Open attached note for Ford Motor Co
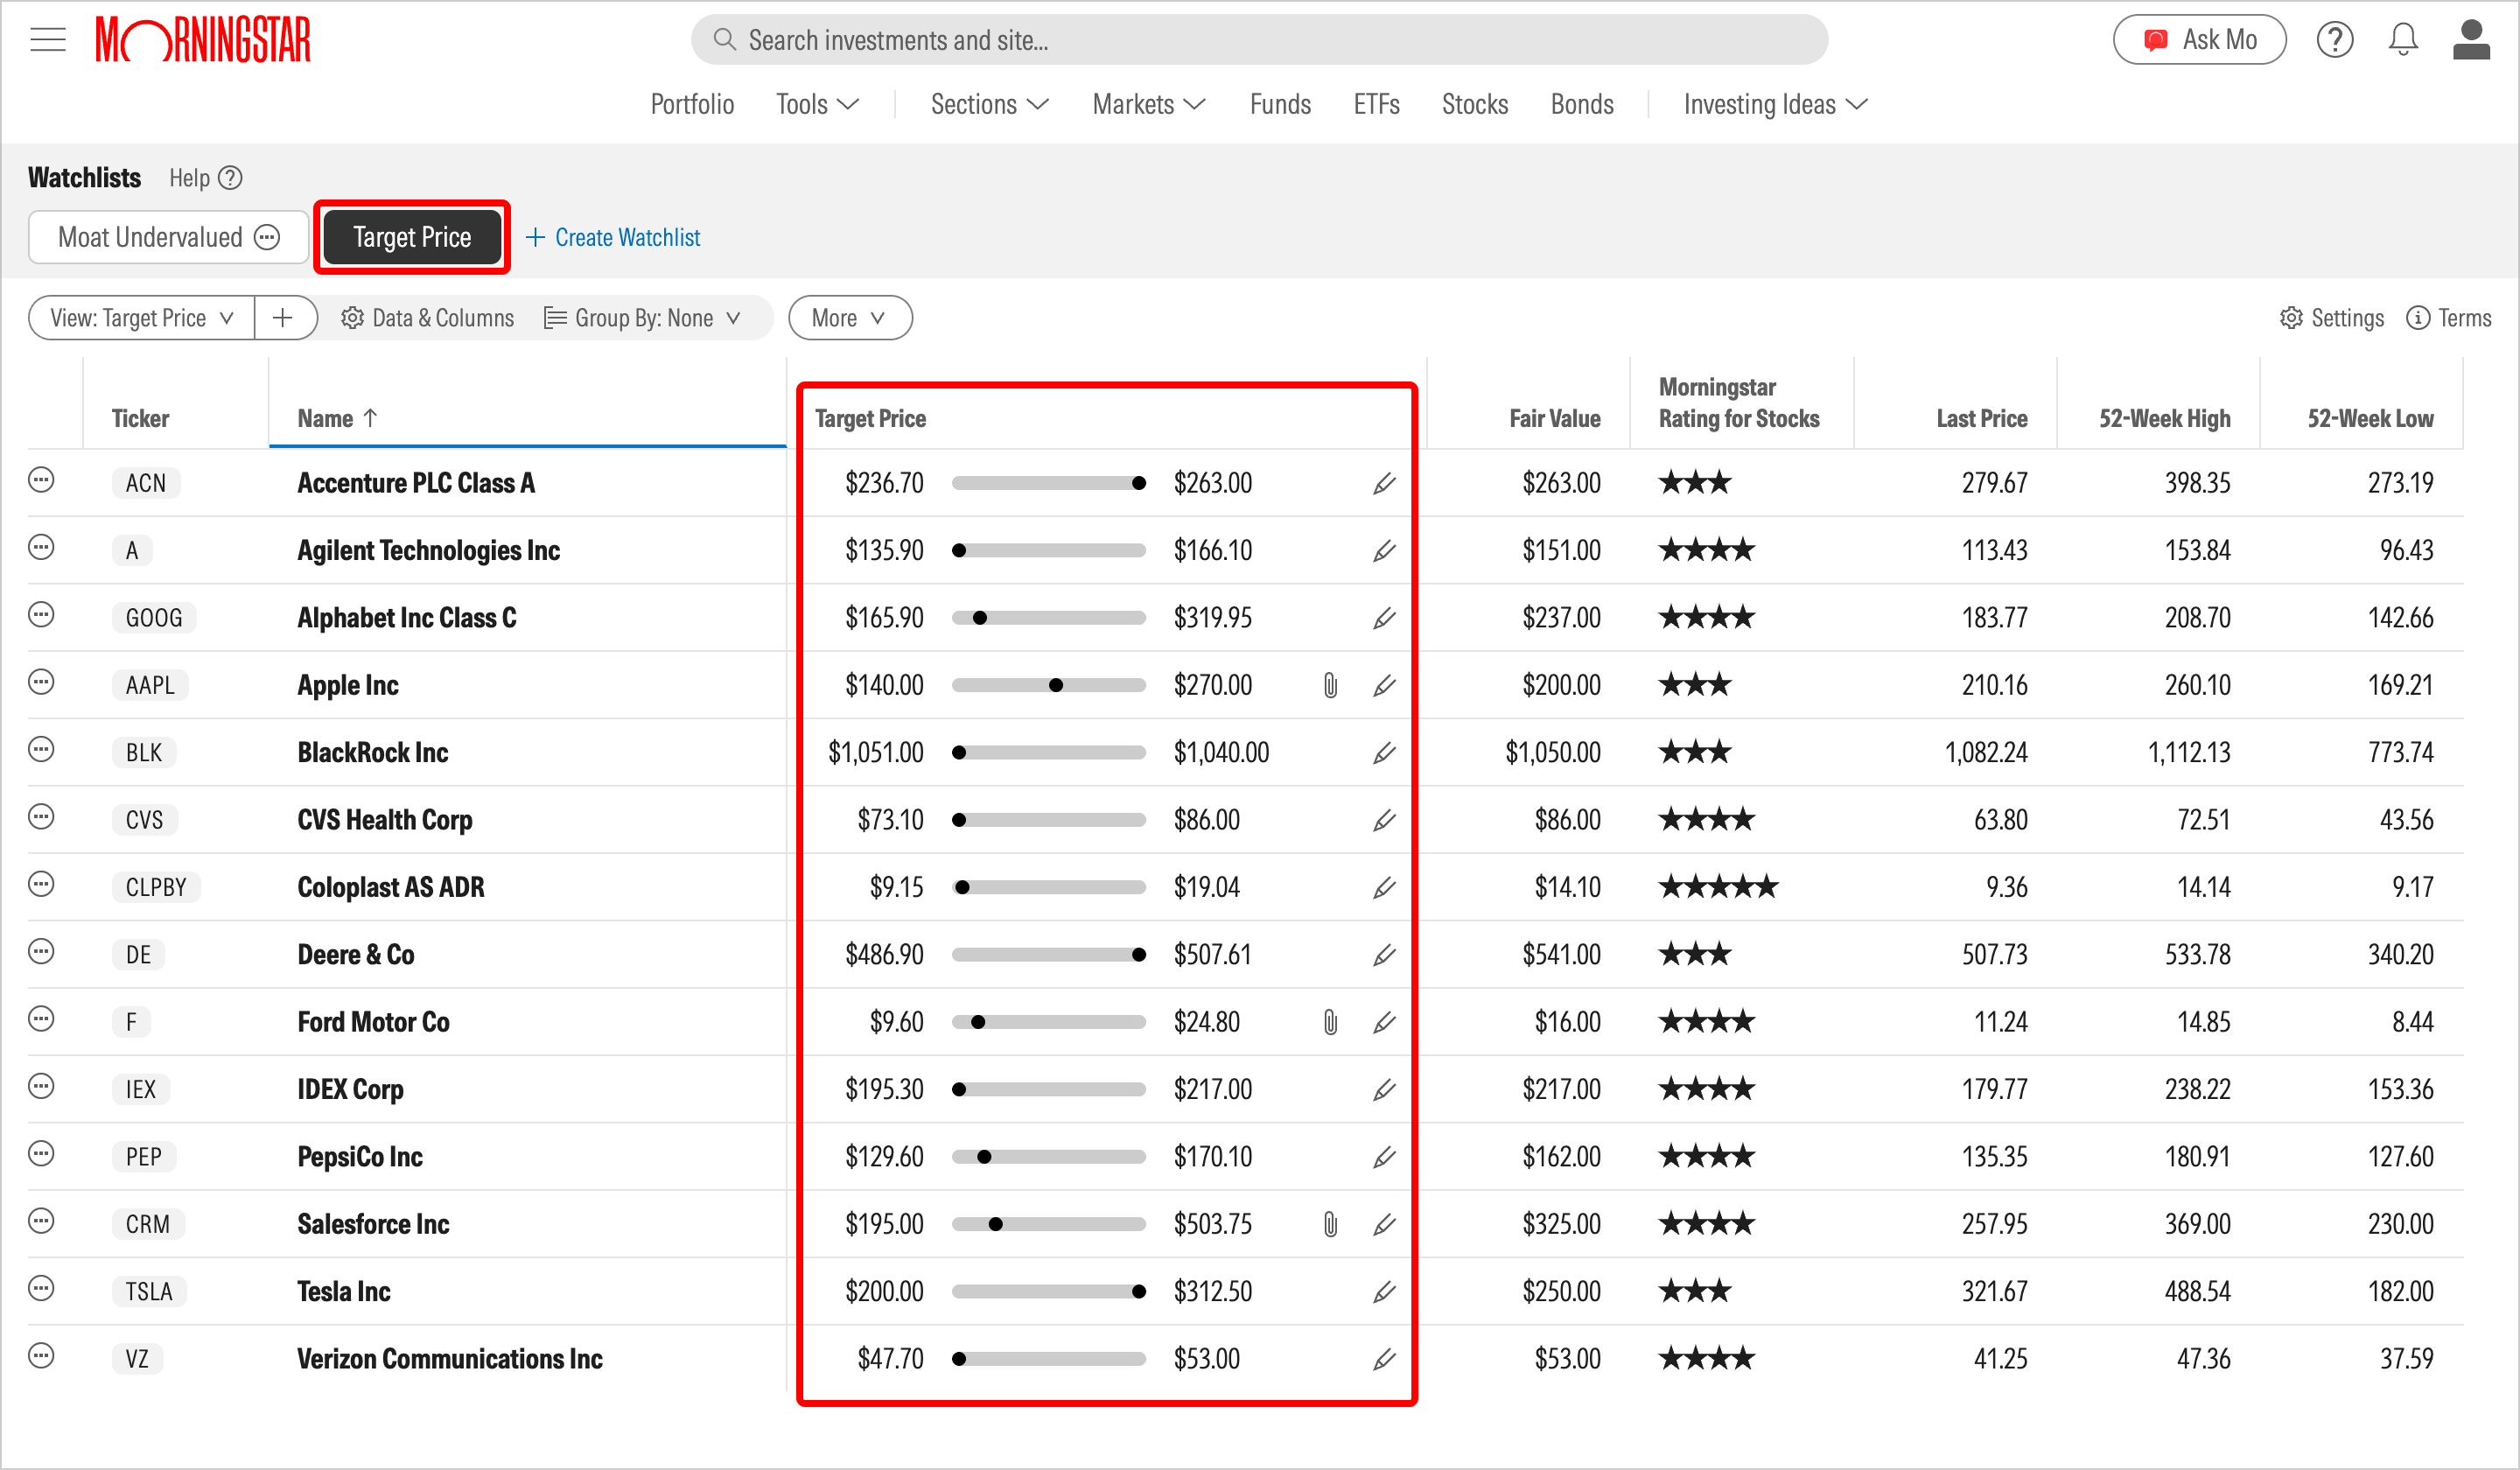2520x1470 pixels. coord(1330,1022)
